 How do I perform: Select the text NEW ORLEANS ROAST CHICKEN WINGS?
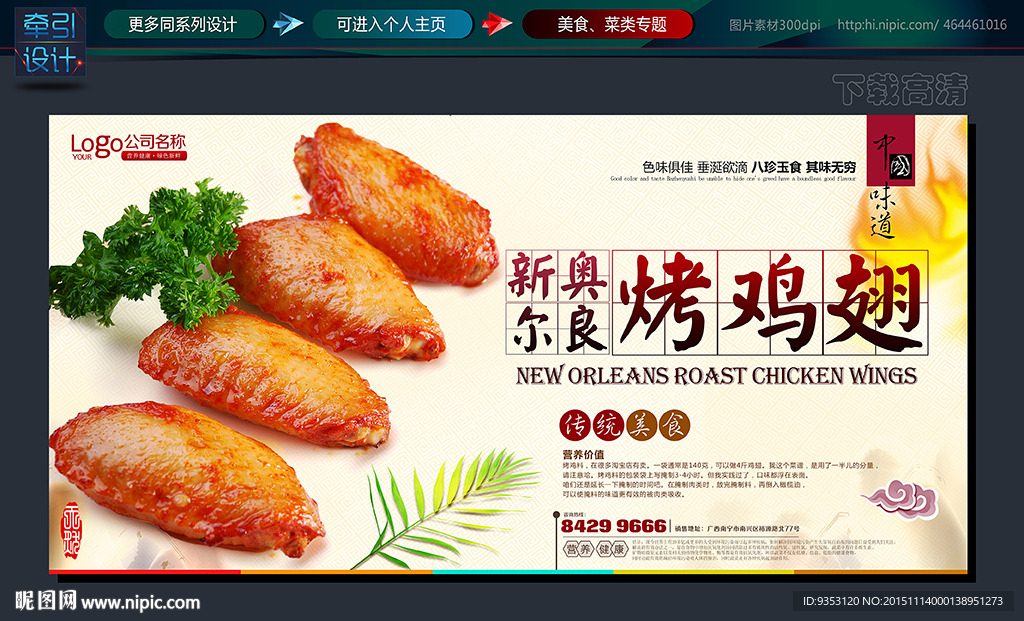click(x=716, y=375)
